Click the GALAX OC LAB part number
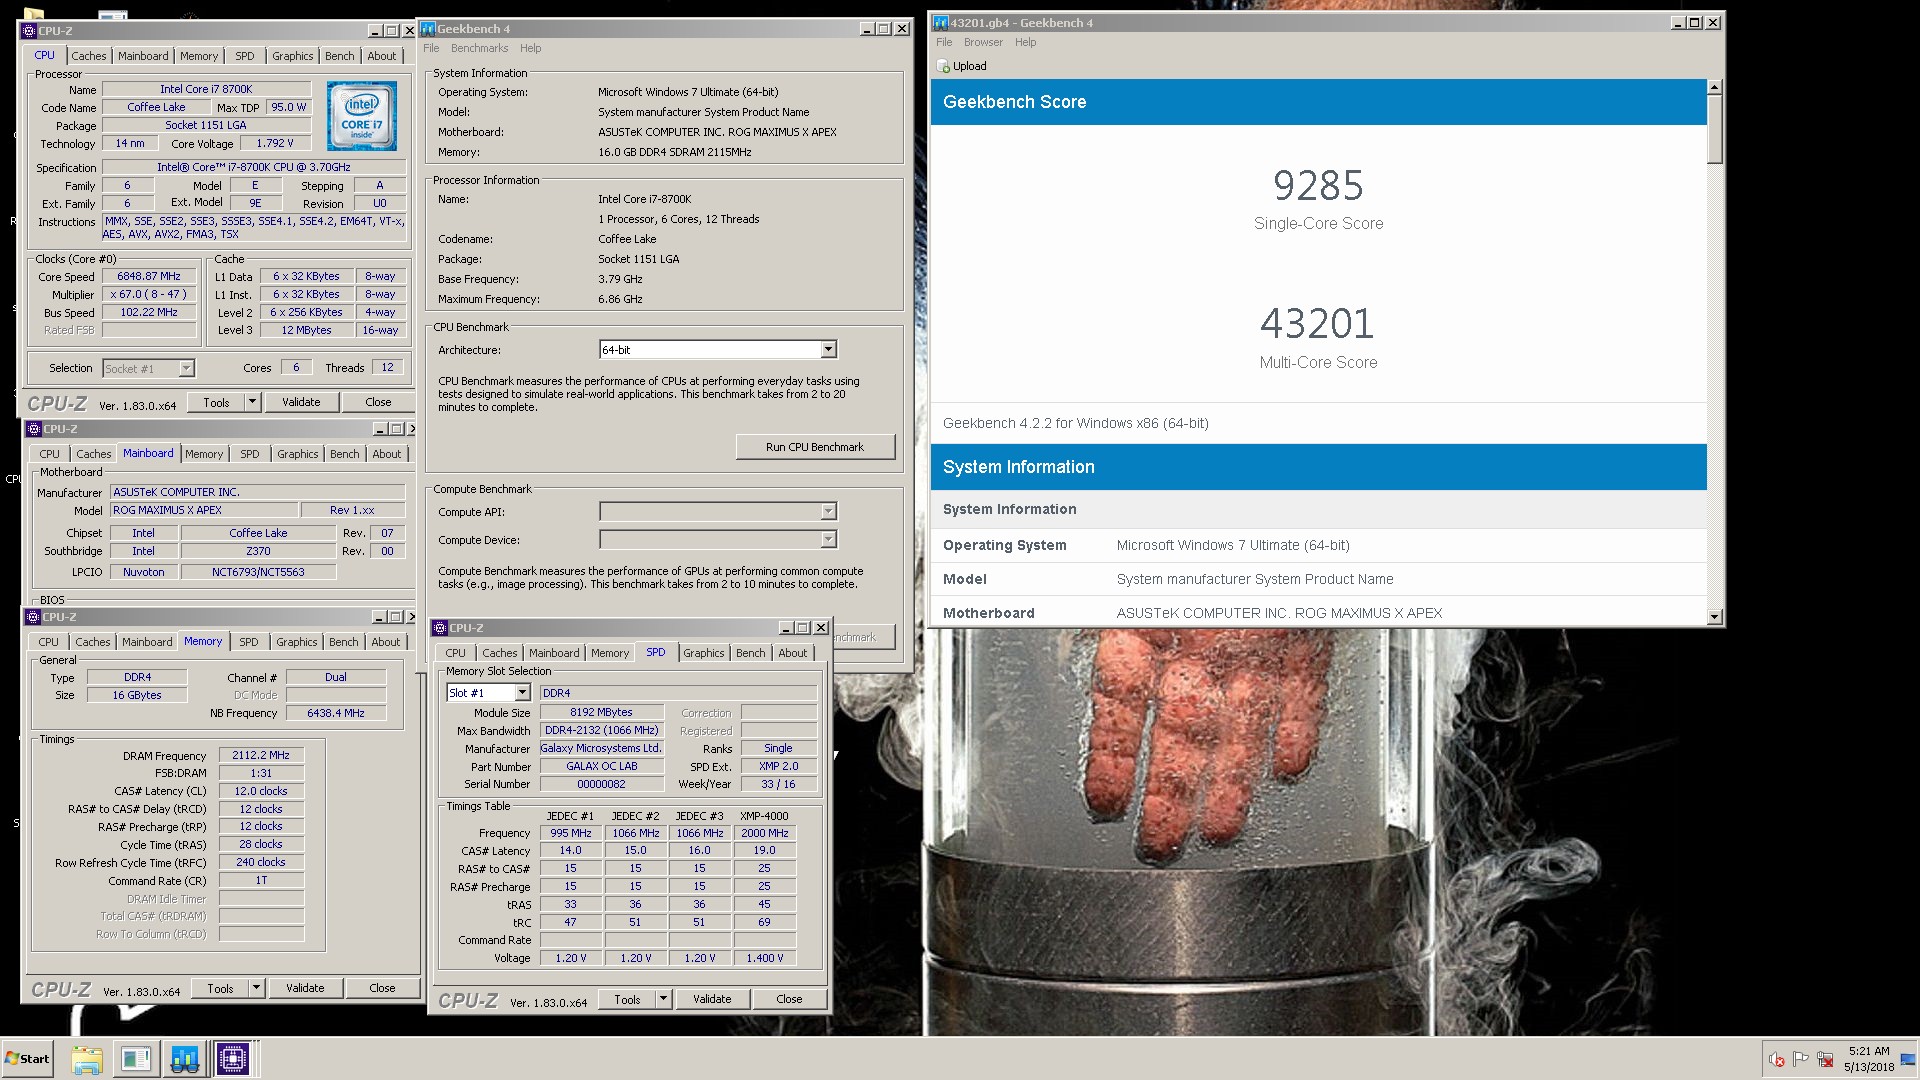Image resolution: width=1920 pixels, height=1080 pixels. point(601,767)
